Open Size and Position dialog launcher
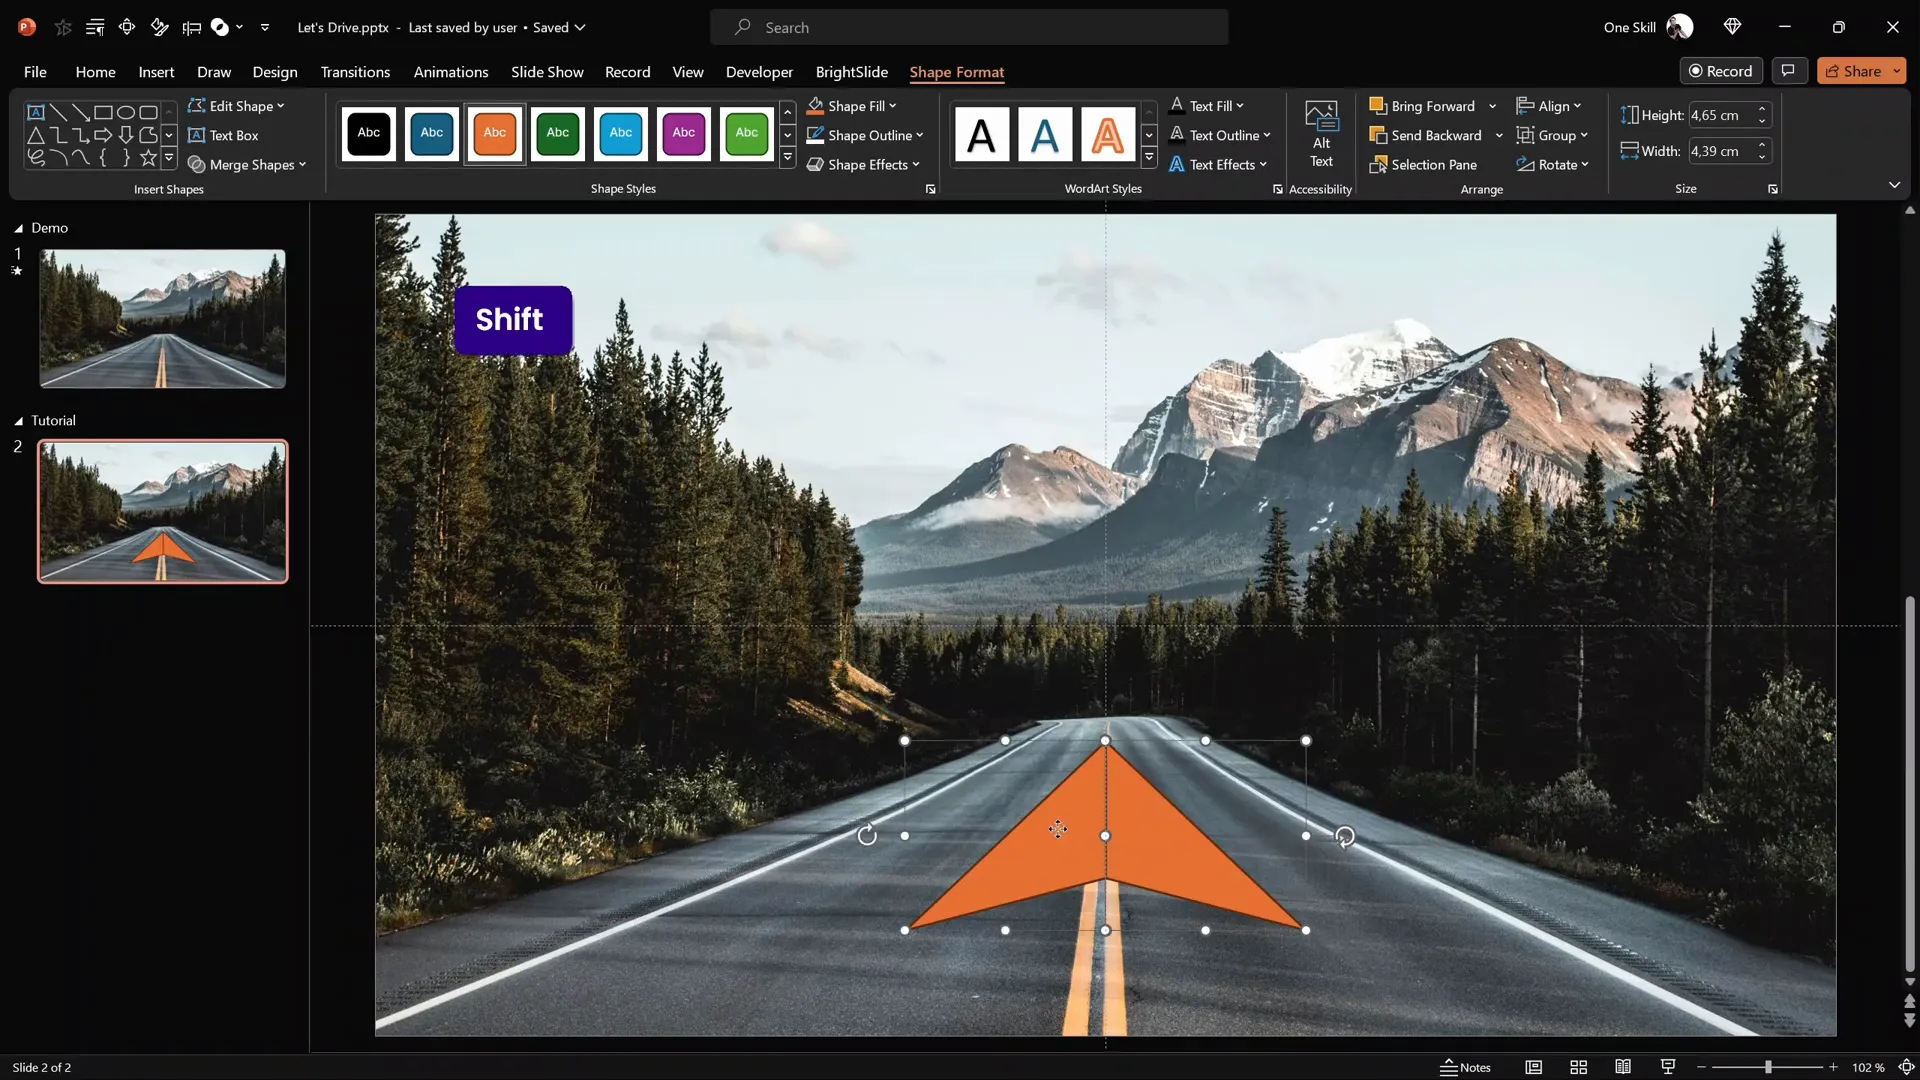Image resolution: width=1920 pixels, height=1080 pixels. click(1773, 189)
